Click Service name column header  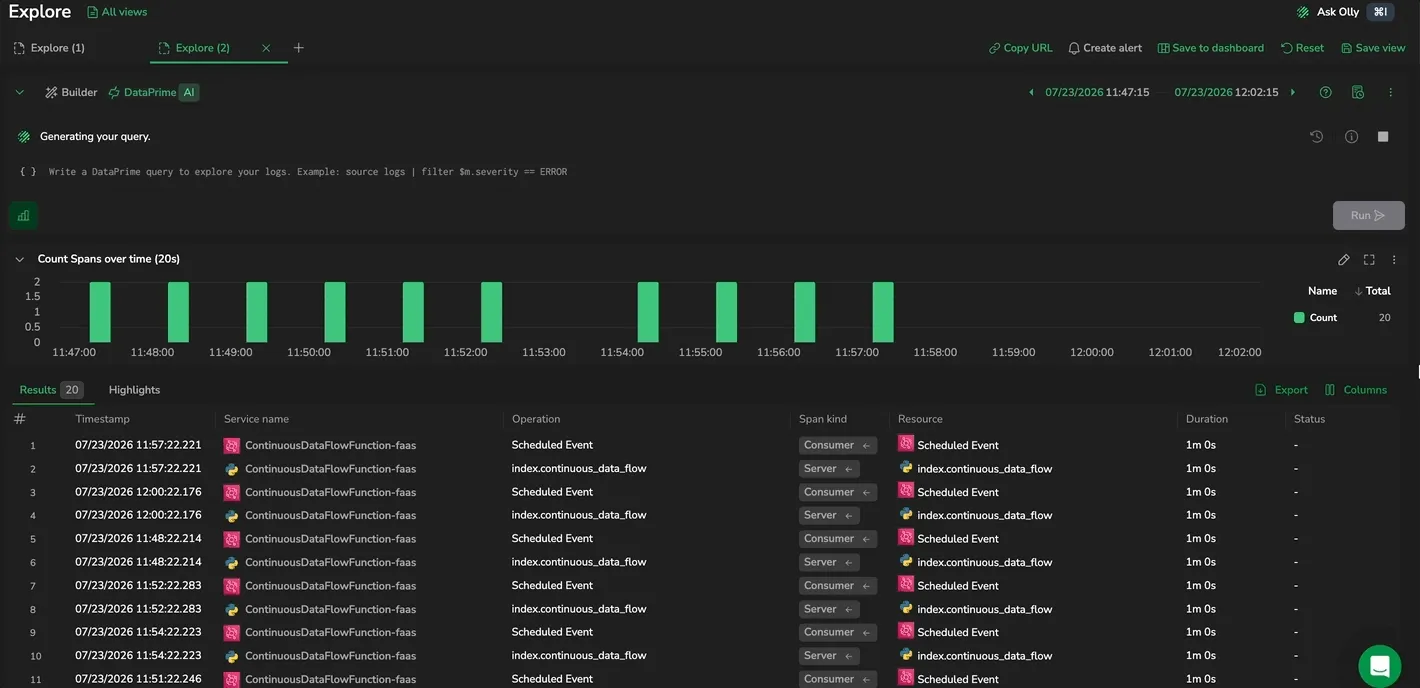click(x=256, y=419)
